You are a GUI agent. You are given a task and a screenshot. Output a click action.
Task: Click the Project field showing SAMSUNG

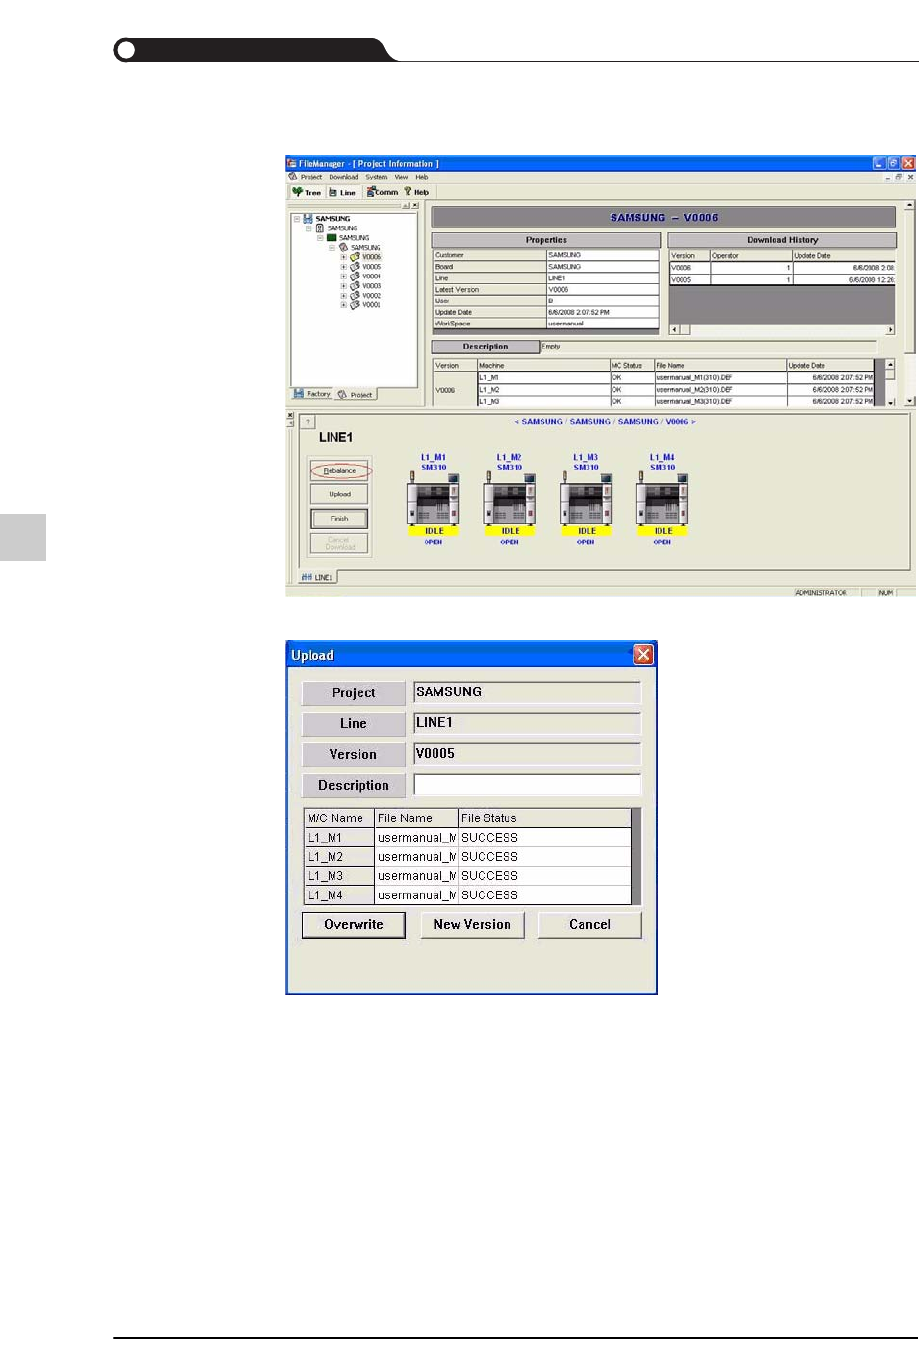527,692
